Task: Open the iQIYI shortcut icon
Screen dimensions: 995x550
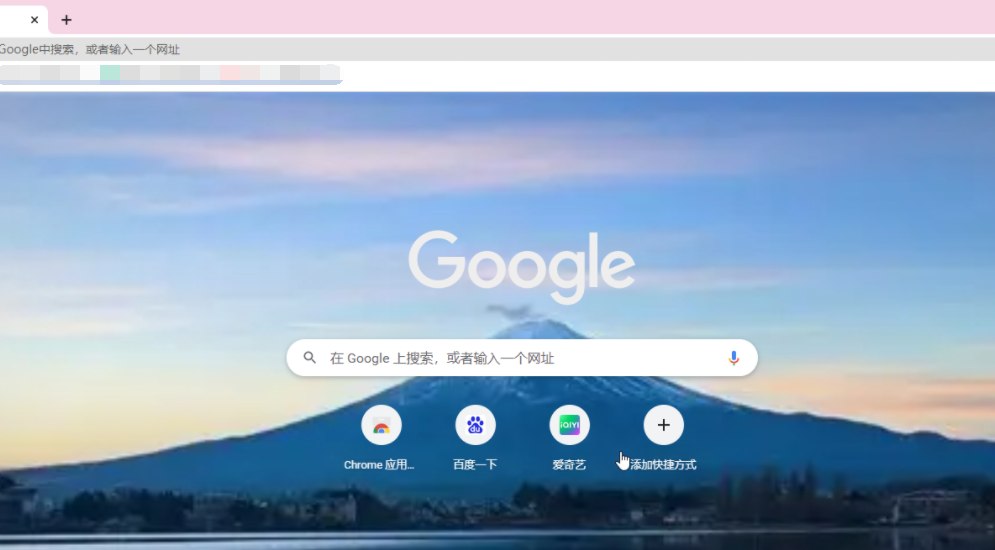Action: [x=569, y=425]
